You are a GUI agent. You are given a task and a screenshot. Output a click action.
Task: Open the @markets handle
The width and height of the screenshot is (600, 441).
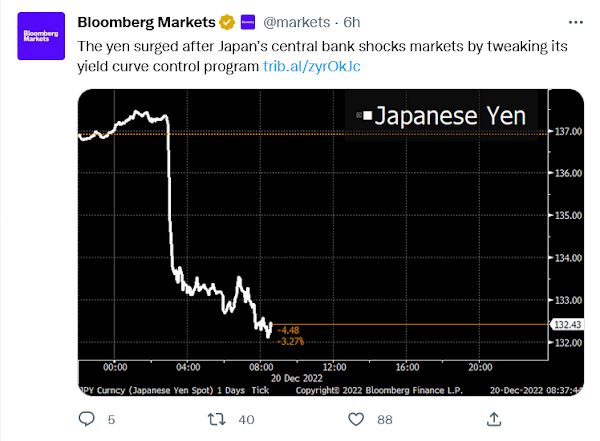296,22
